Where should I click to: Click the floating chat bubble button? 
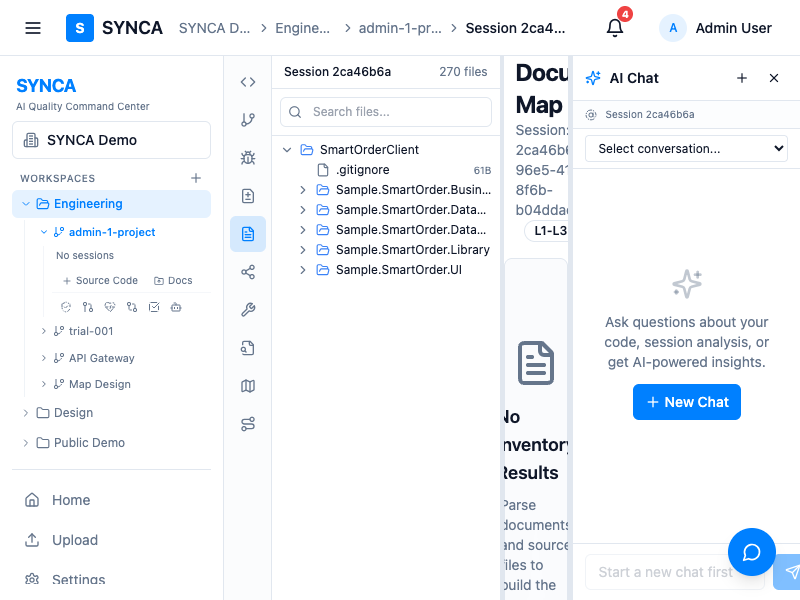click(x=752, y=552)
